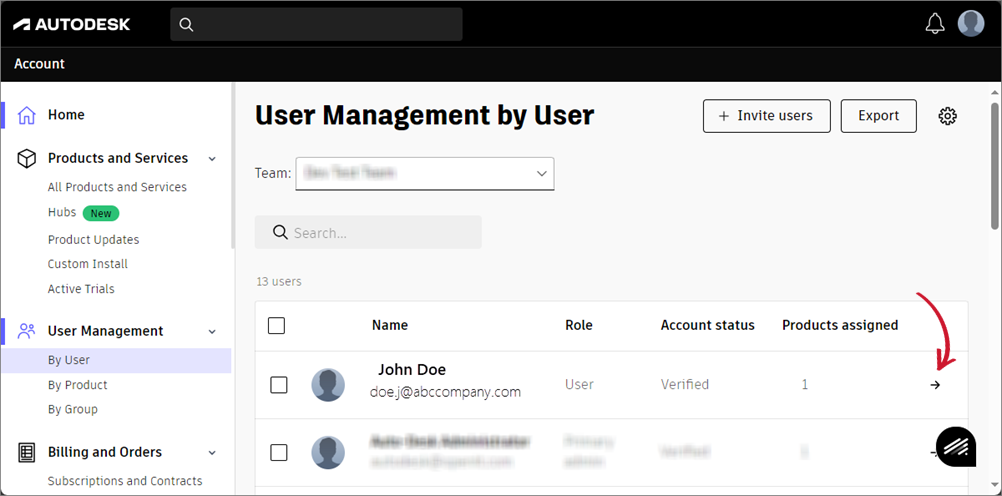
Task: Open Hubs in sidebar
Action: click(62, 212)
